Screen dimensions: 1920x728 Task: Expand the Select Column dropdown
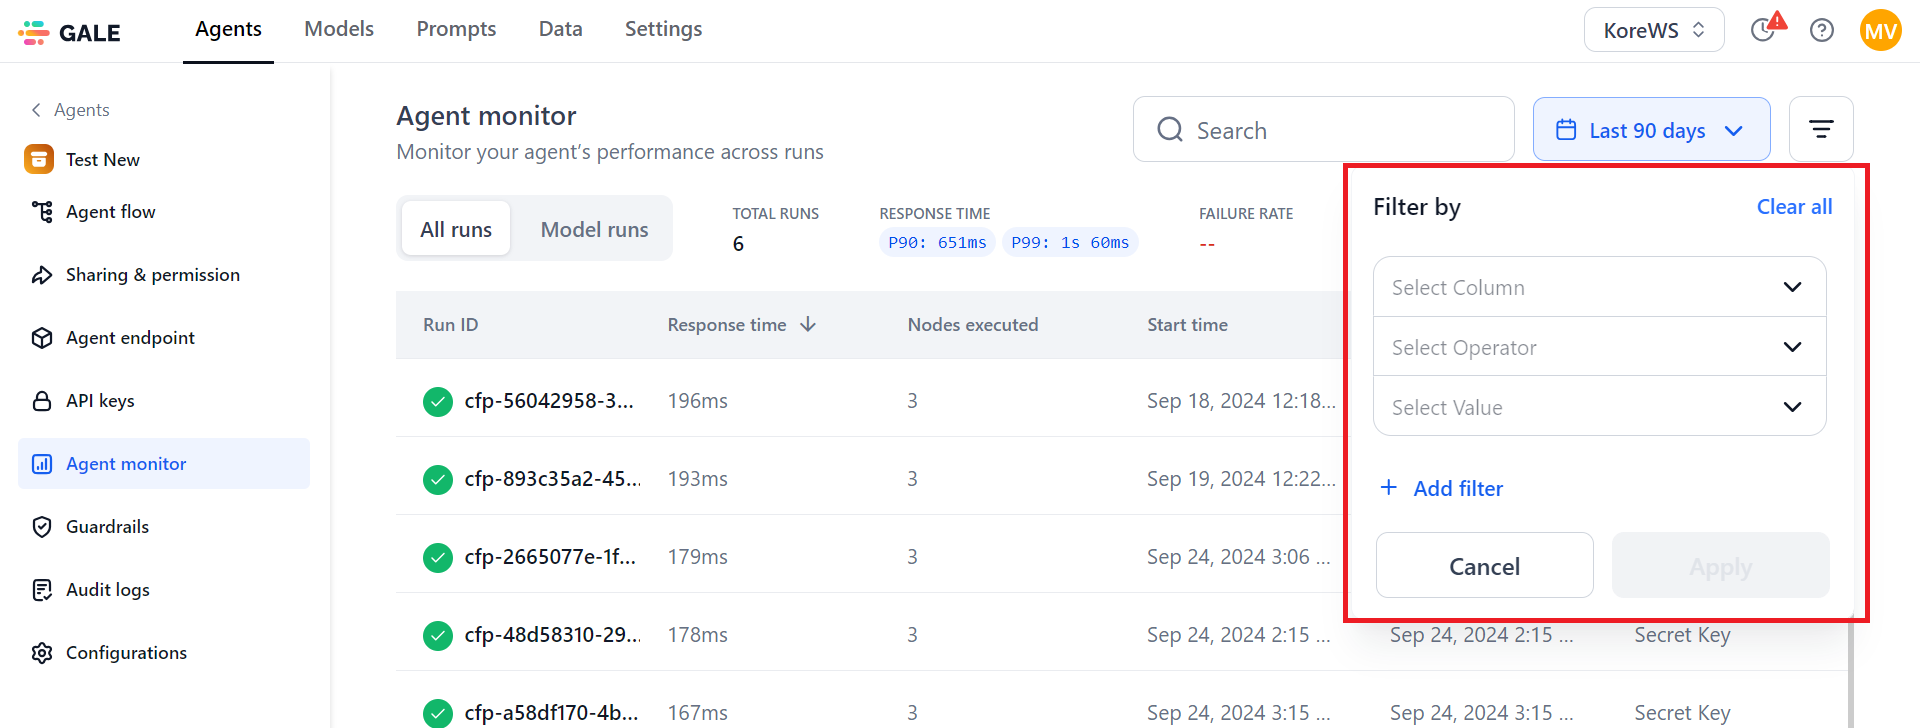pos(1599,287)
